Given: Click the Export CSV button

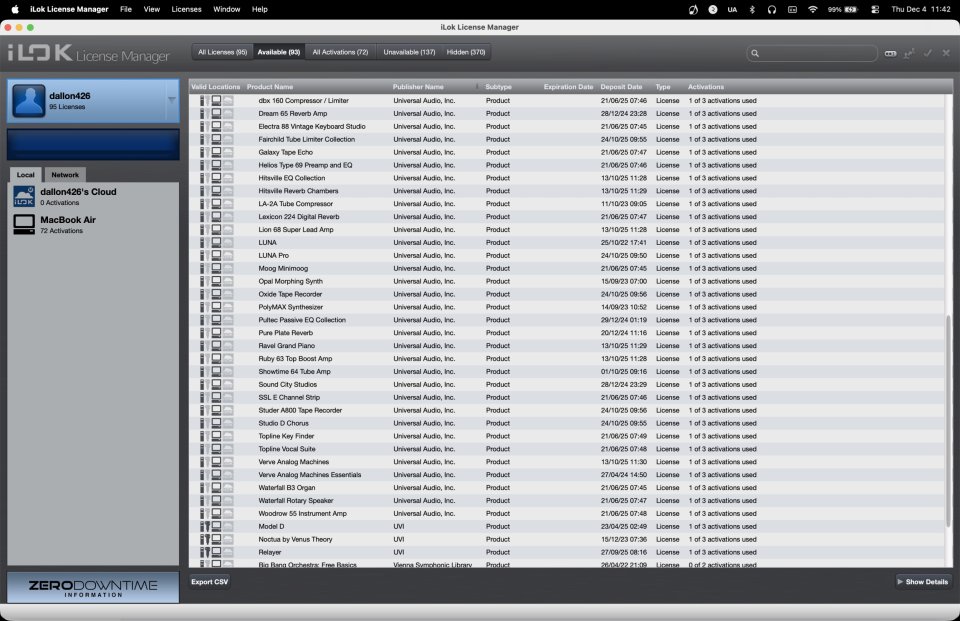Looking at the screenshot, I should click(x=210, y=581).
